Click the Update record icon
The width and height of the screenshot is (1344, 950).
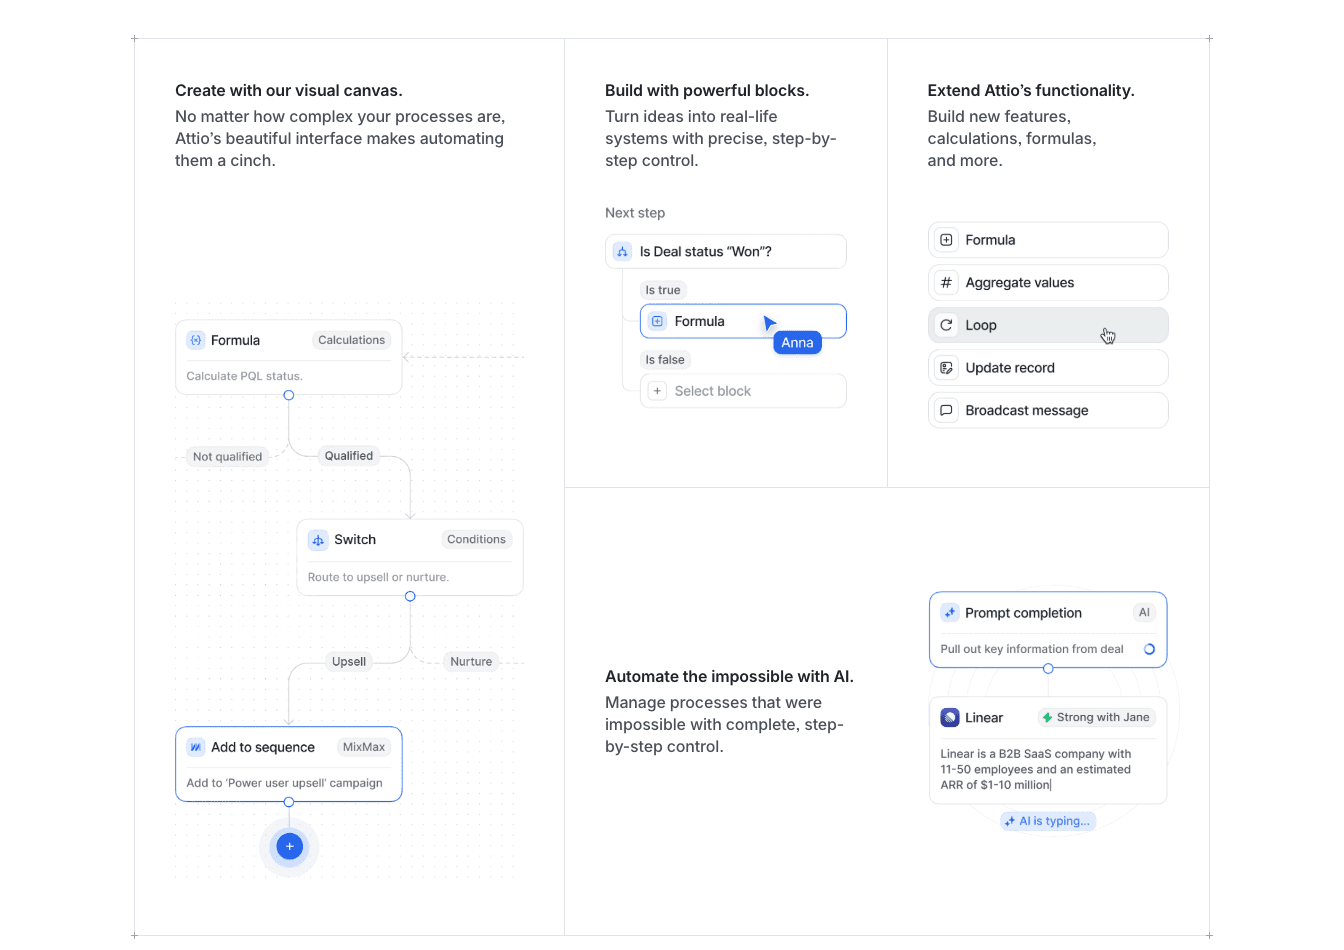coord(946,367)
